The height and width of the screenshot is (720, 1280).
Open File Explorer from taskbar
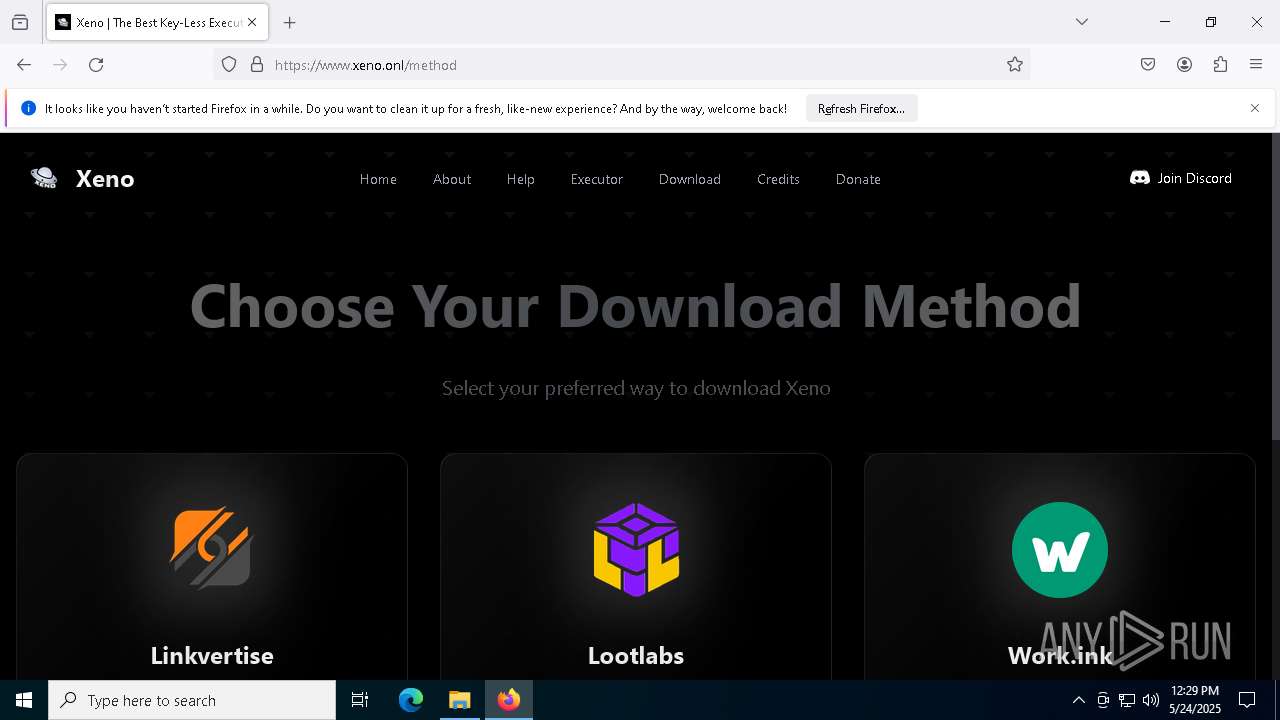459,700
